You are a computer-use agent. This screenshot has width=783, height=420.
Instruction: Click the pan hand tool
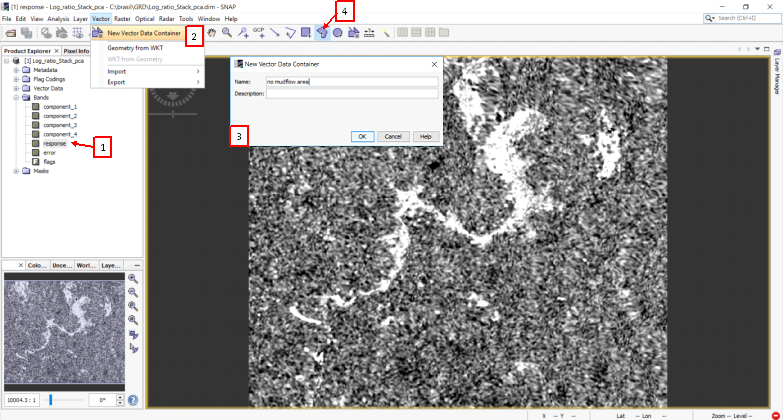(x=212, y=32)
